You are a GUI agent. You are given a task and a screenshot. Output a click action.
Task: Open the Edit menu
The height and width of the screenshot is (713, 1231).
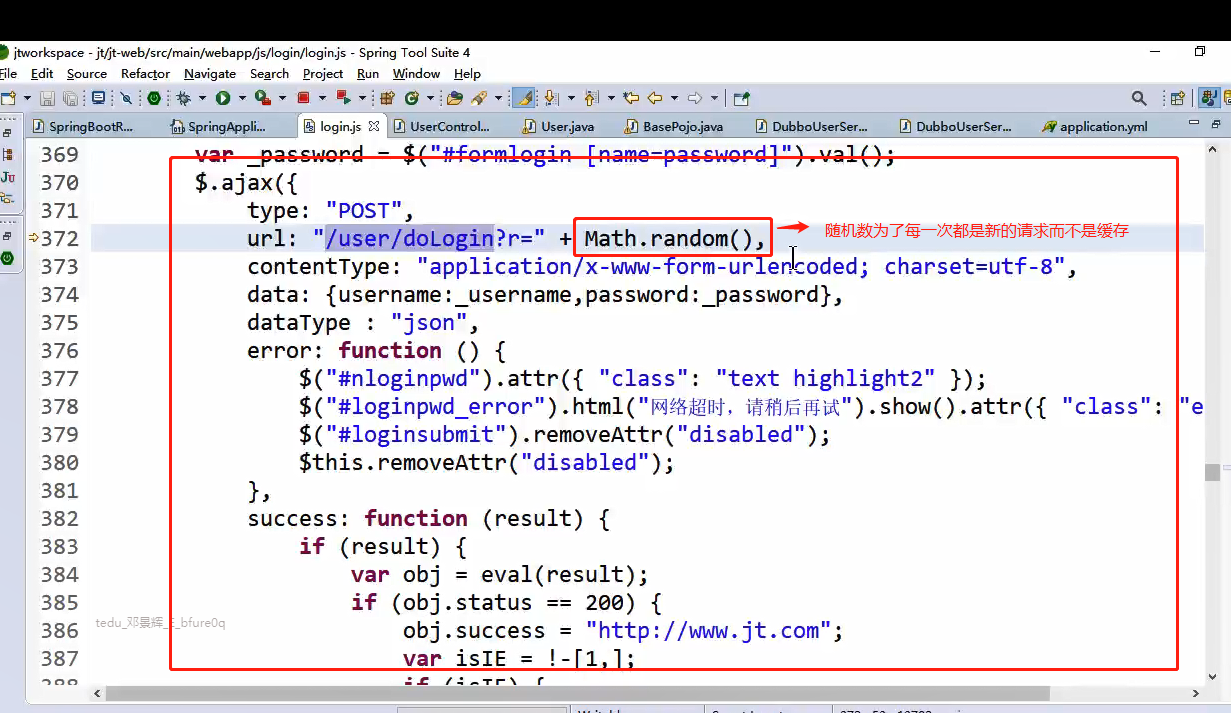pos(42,73)
